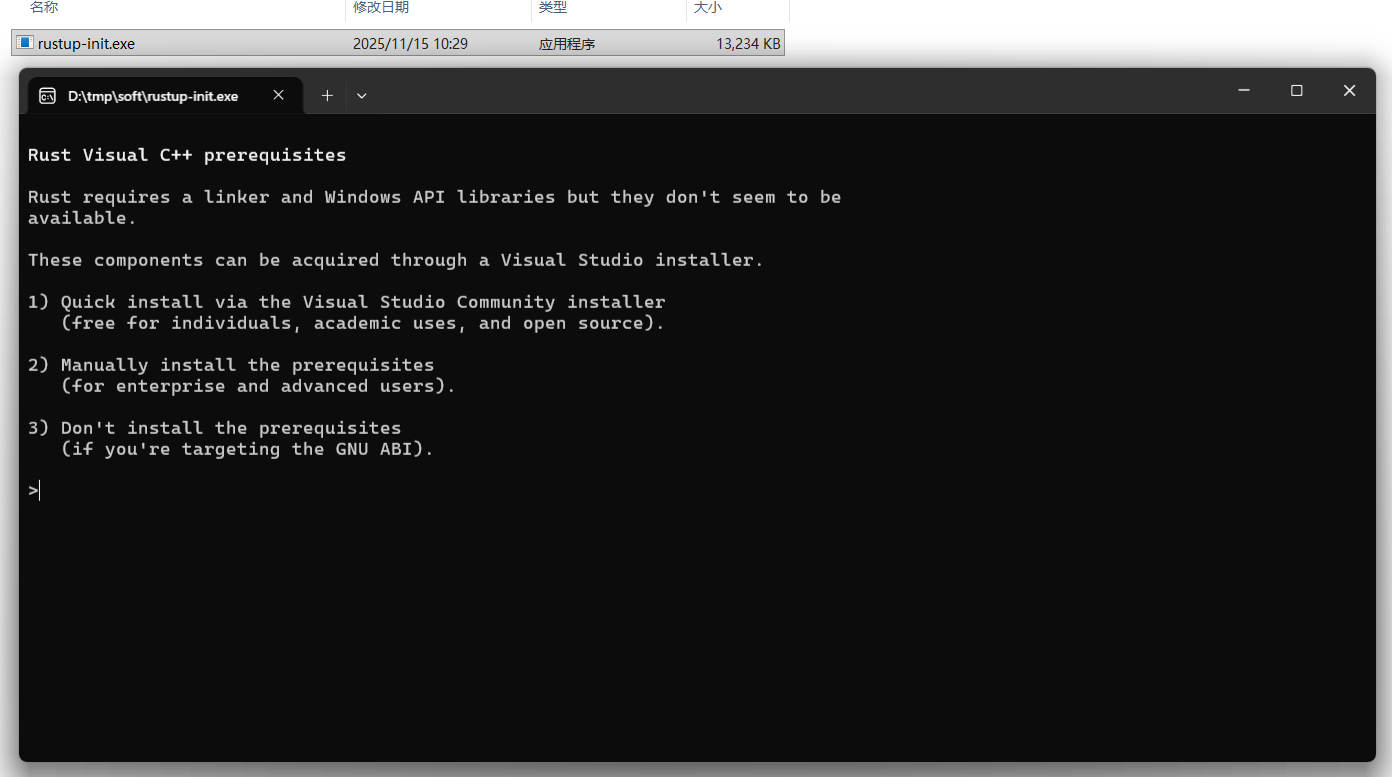Expand the terminal profile dropdown chevron

point(362,96)
